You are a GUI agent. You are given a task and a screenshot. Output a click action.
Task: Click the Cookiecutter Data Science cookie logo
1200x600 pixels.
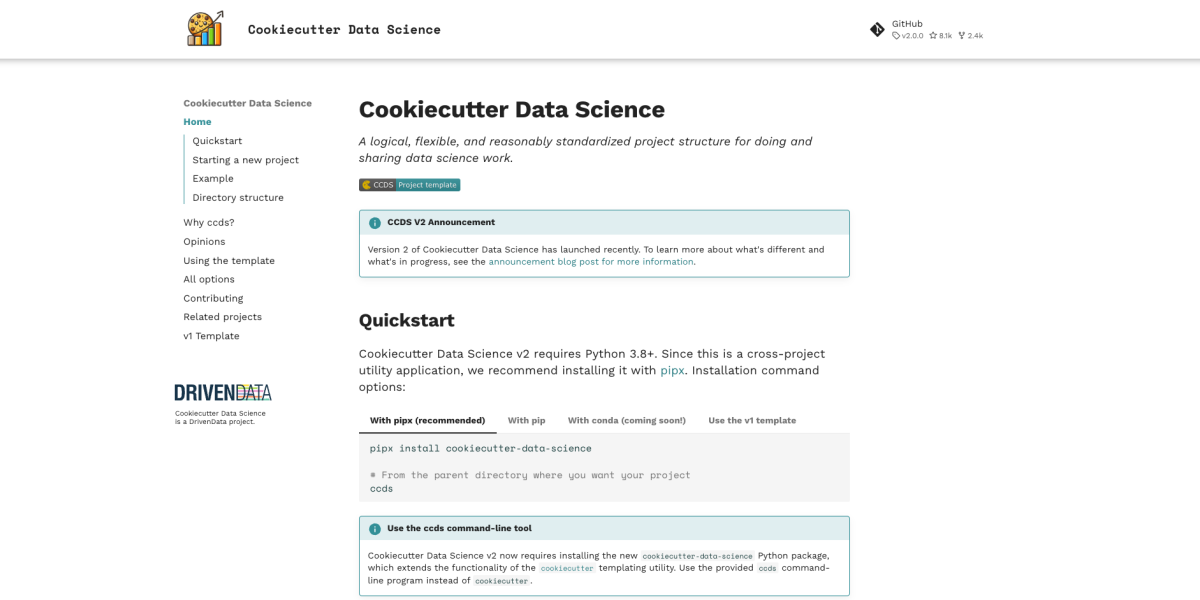click(x=205, y=28)
